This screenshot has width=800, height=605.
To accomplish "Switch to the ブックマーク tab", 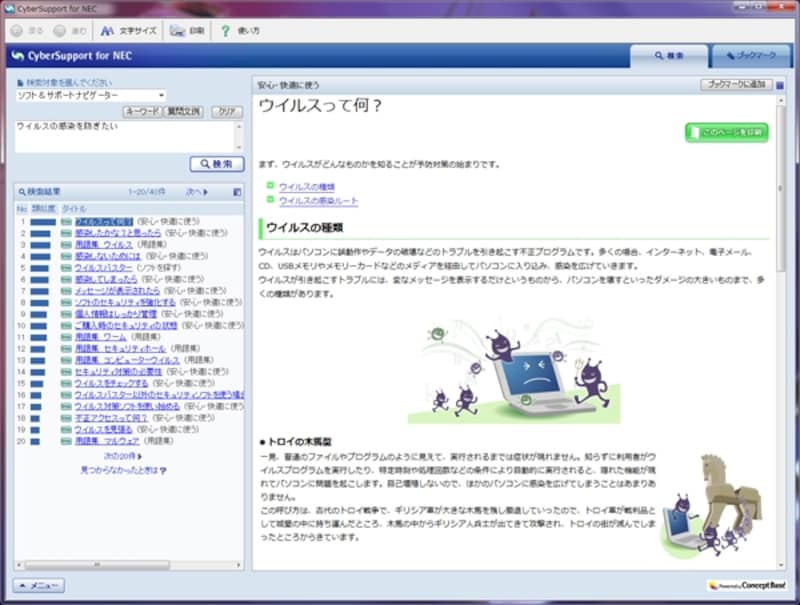I will pos(750,57).
